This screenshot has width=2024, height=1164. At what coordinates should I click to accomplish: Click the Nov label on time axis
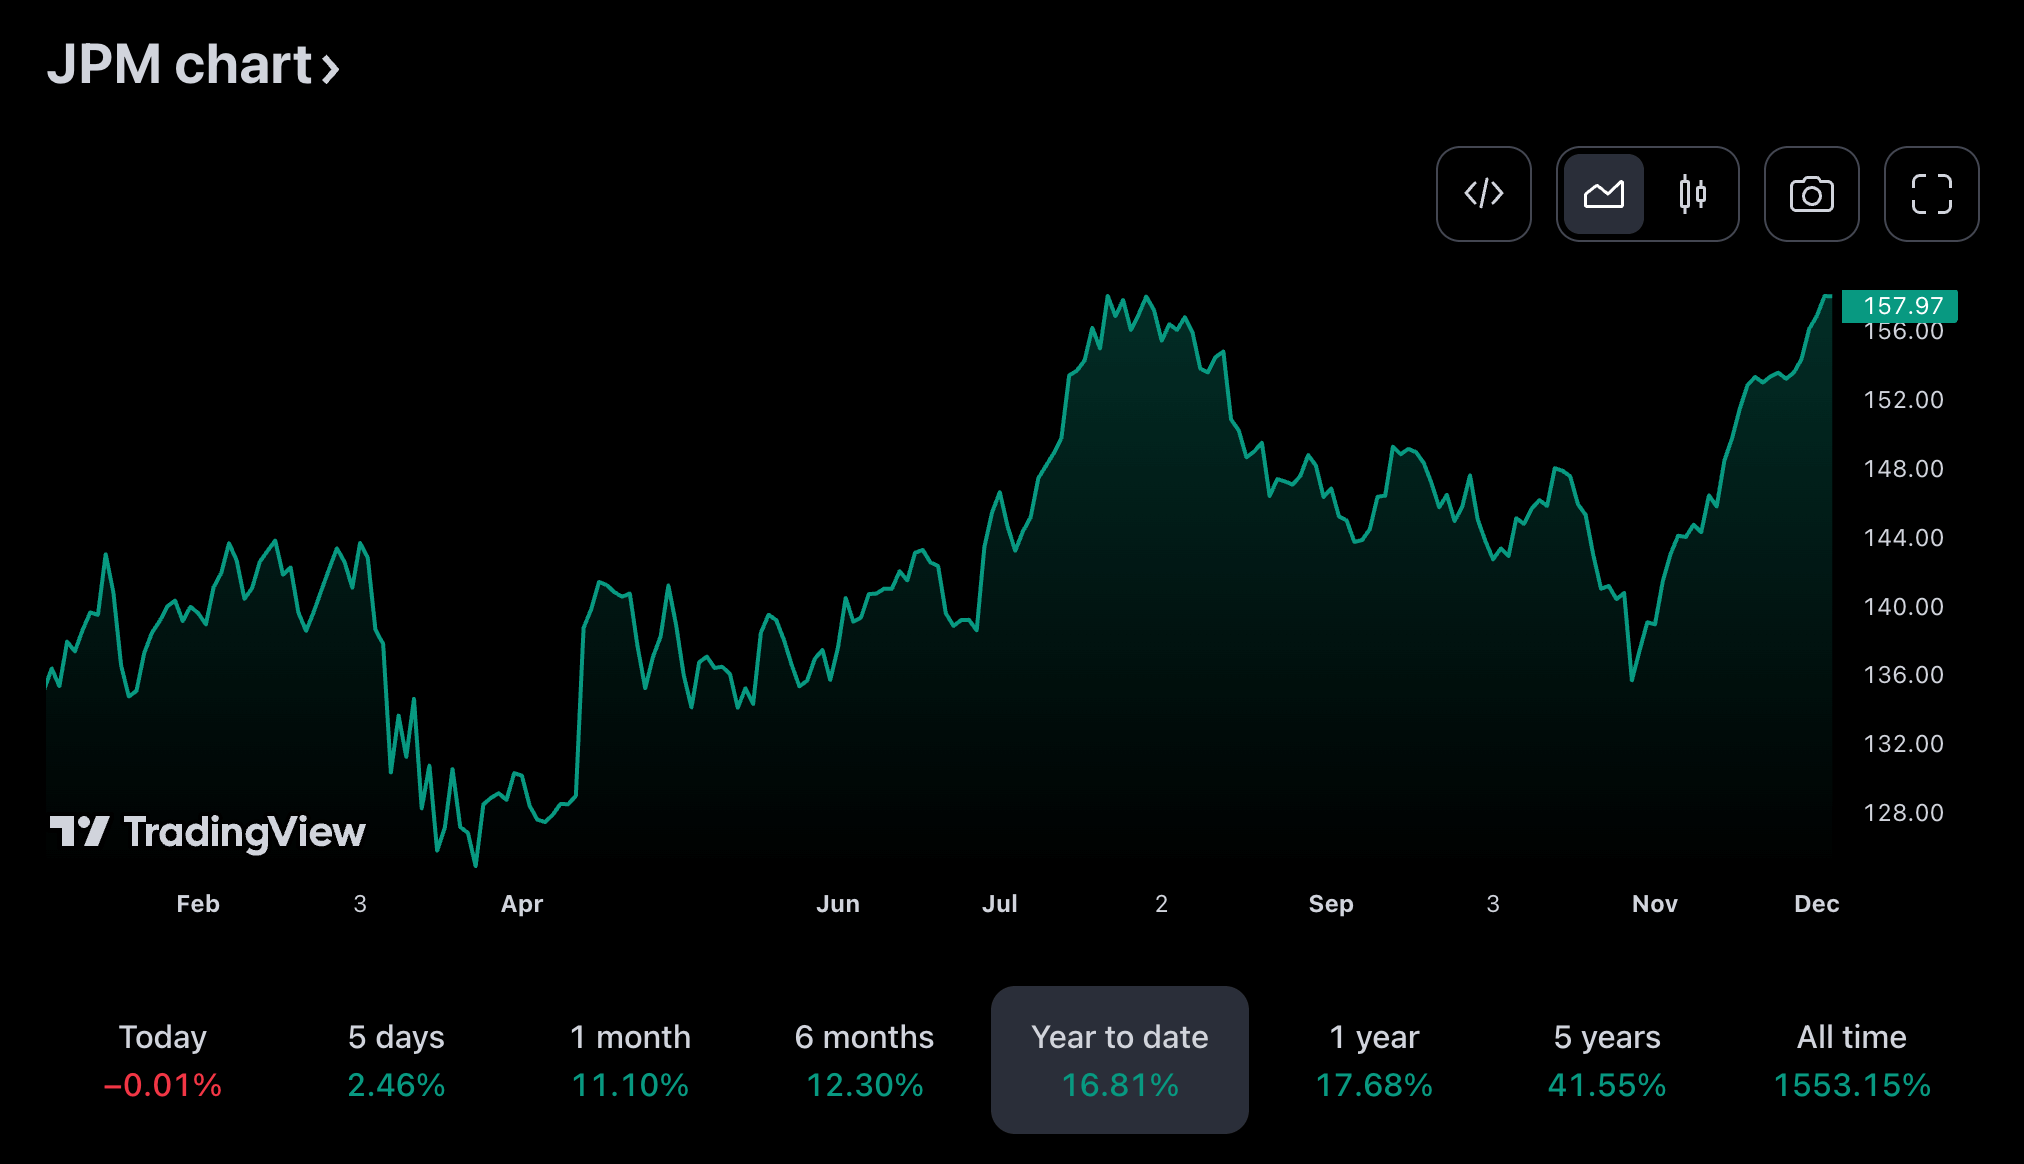(1654, 904)
